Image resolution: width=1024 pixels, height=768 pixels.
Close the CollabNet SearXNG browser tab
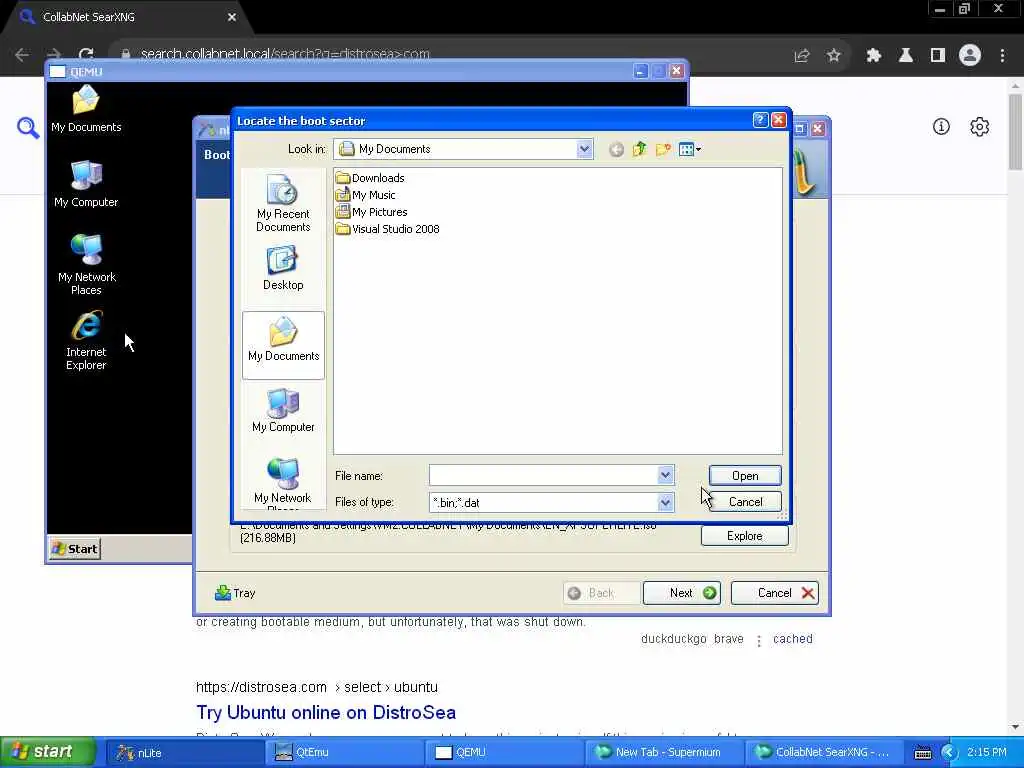click(232, 17)
